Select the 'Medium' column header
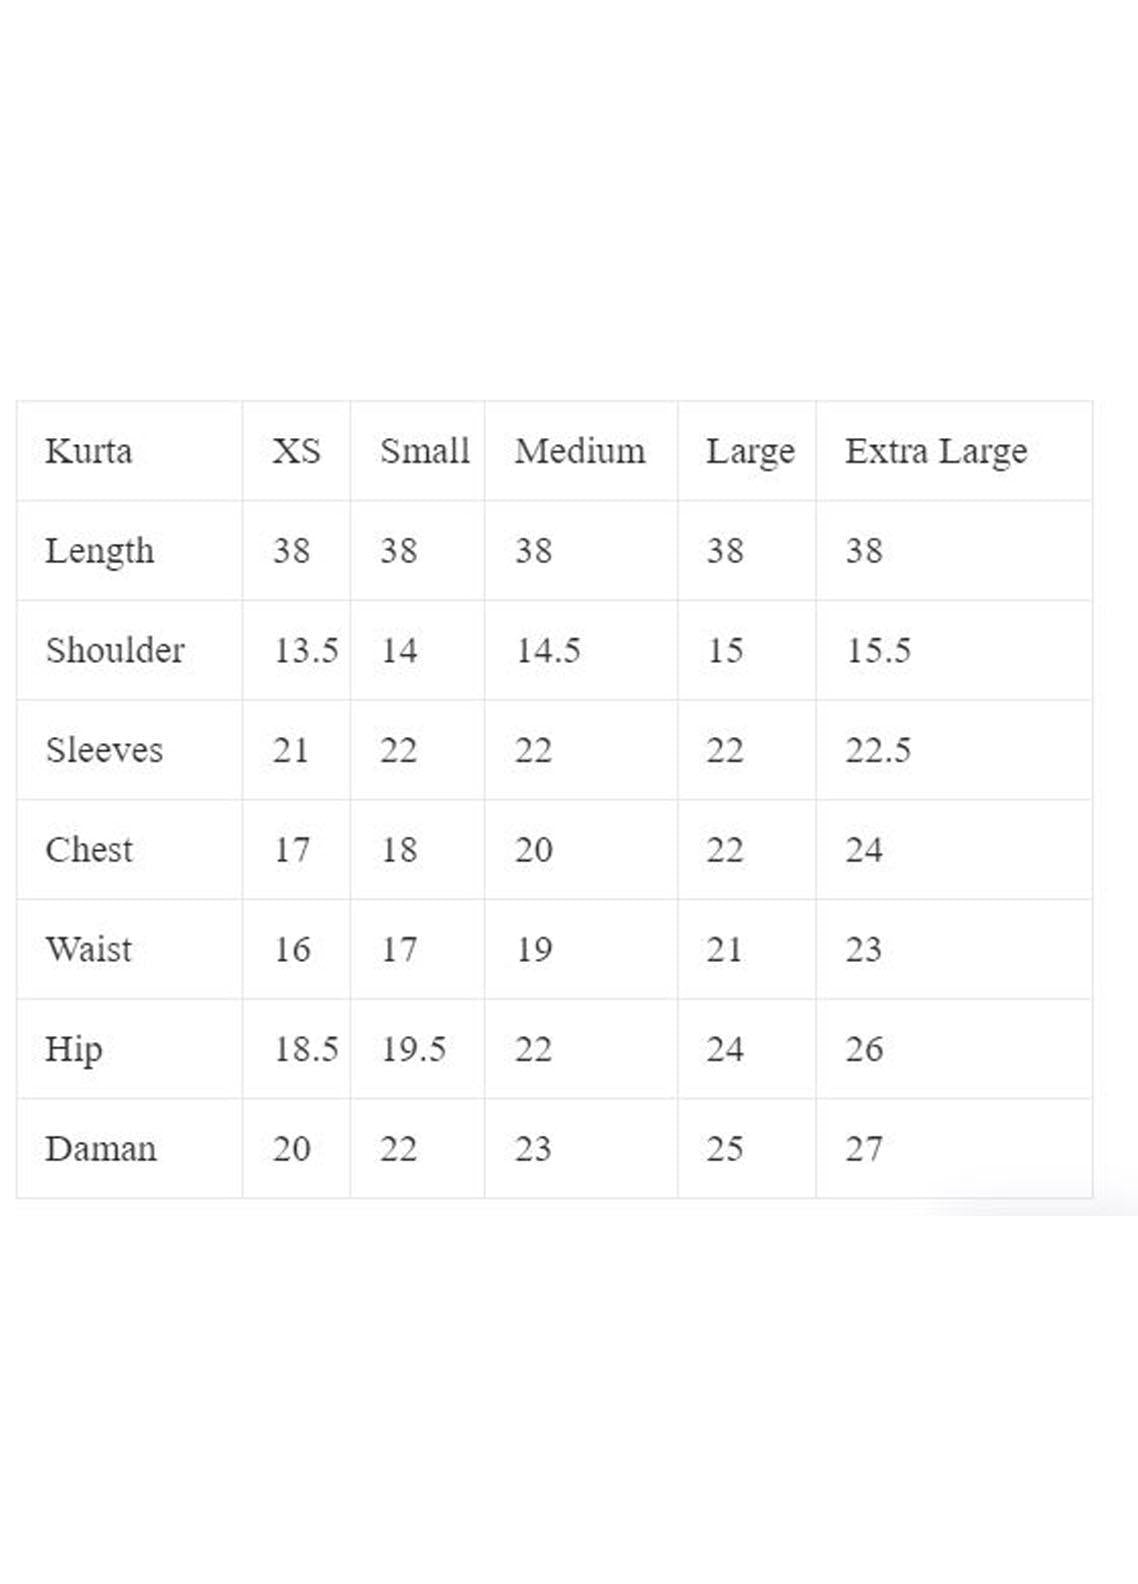1138x1584 pixels. pyautogui.click(x=580, y=451)
